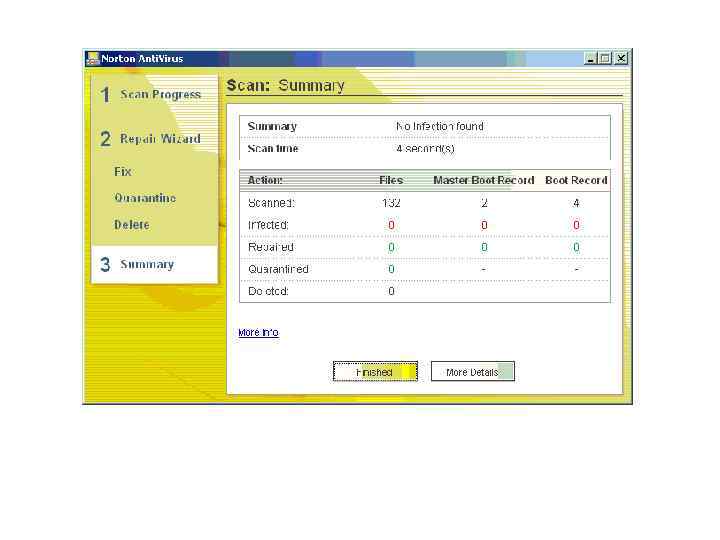Select the Delete sub-step
The width and height of the screenshot is (720, 540).
click(132, 225)
